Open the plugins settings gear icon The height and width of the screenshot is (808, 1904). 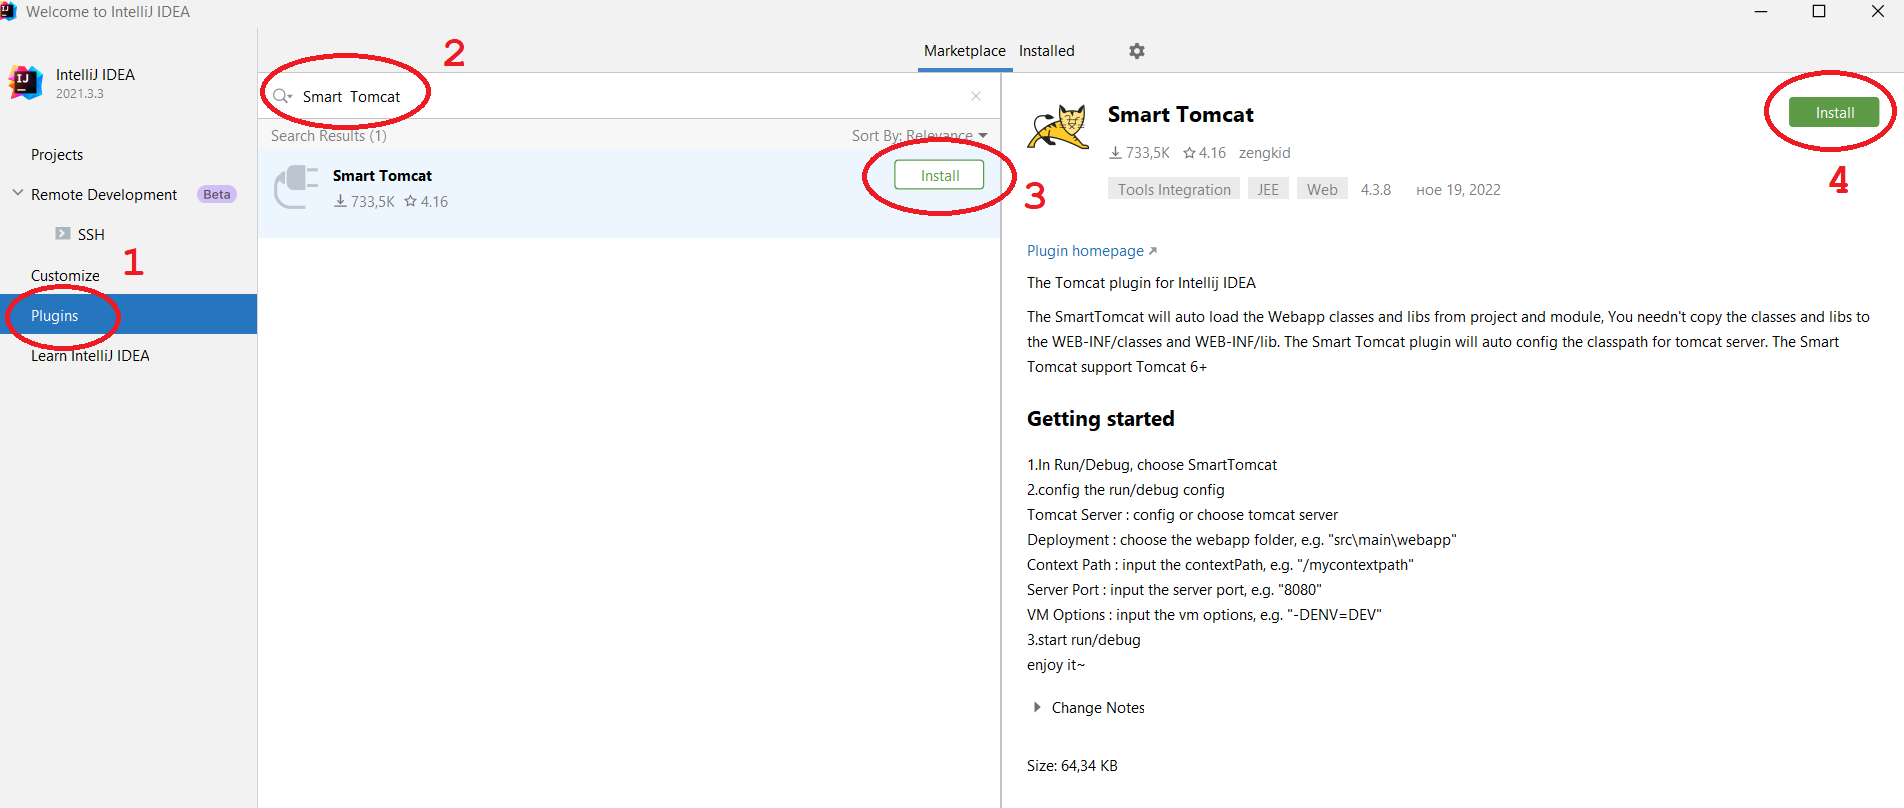click(1137, 51)
